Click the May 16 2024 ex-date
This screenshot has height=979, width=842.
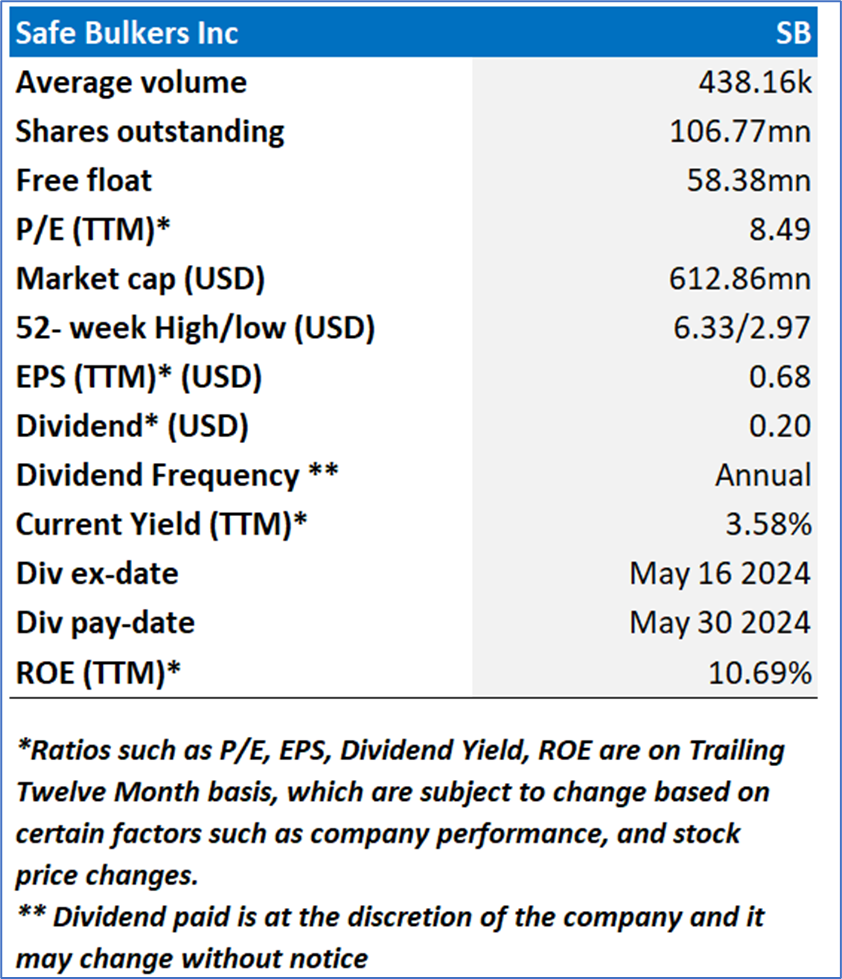720,574
